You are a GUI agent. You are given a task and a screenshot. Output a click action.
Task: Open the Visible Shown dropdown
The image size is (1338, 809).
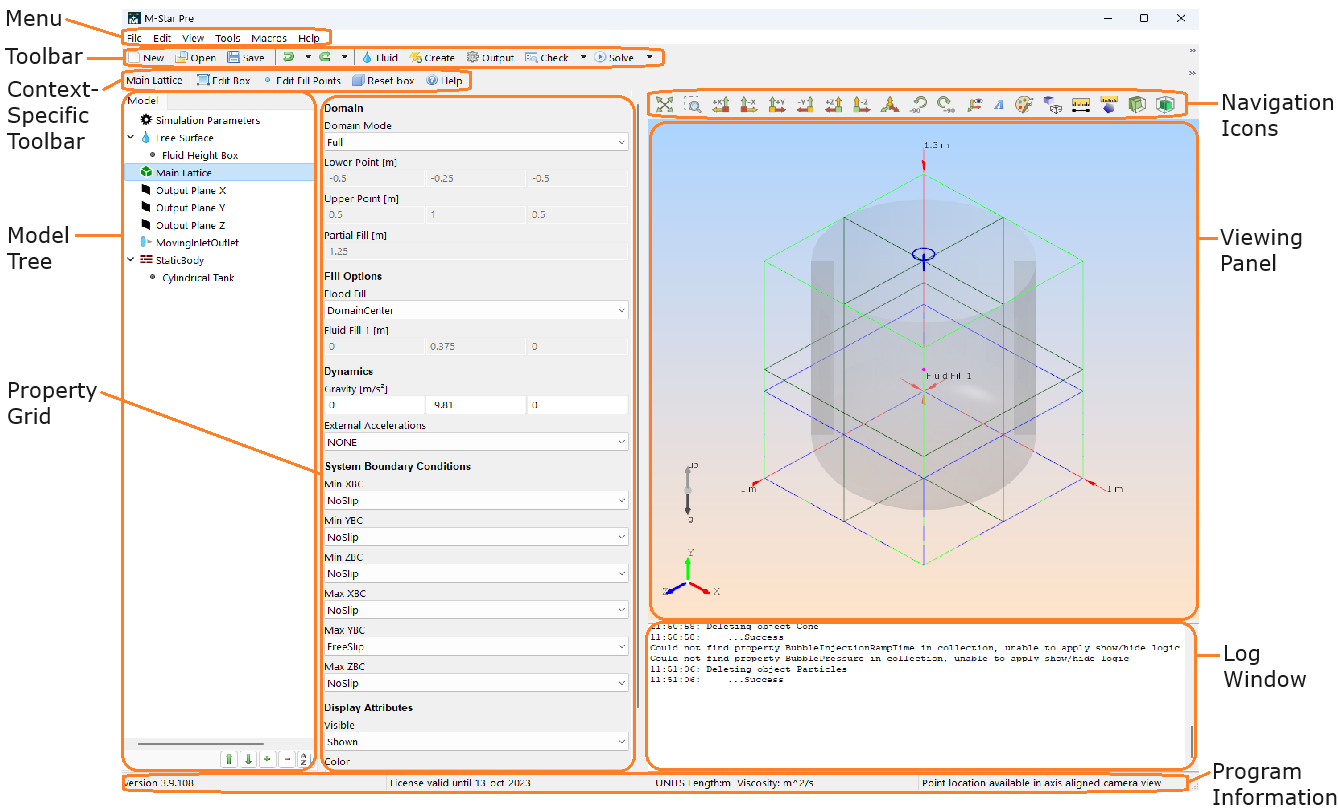point(476,742)
